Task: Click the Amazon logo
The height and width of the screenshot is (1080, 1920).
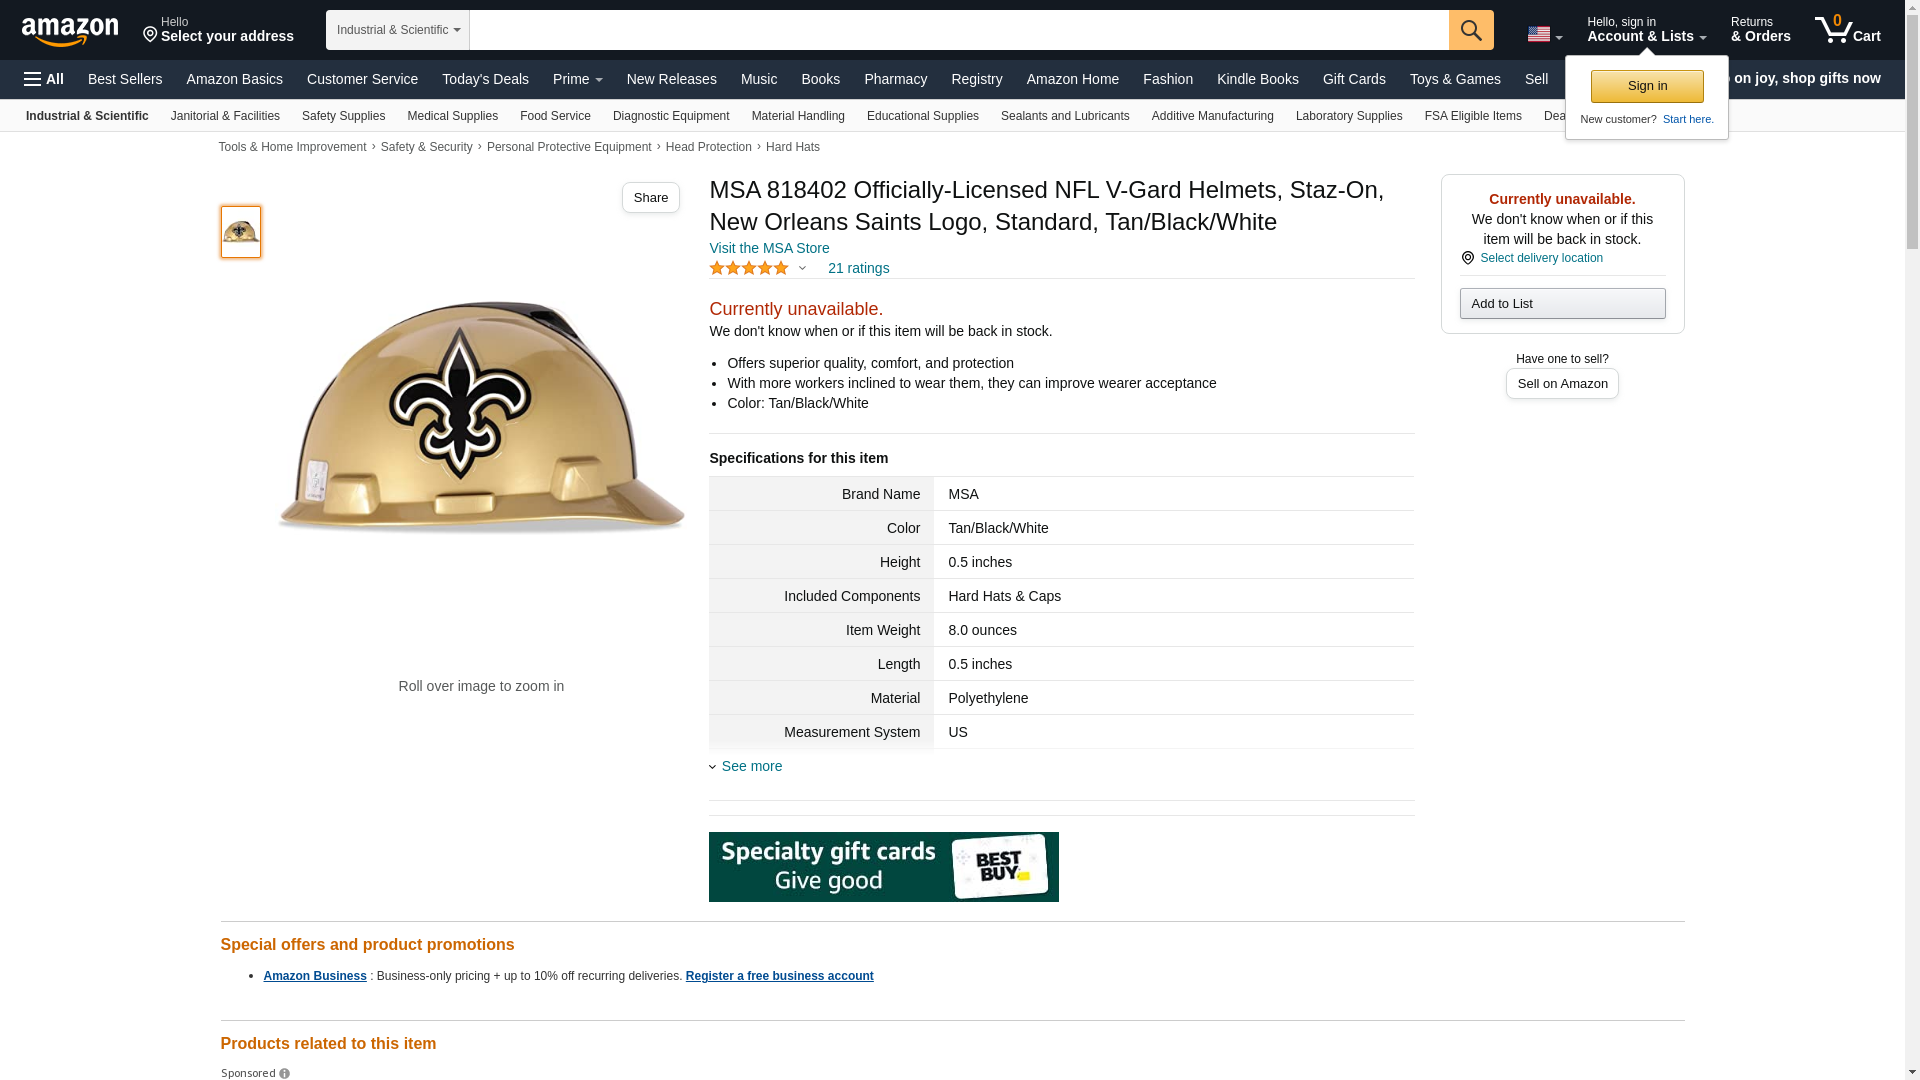Action: pos(70,31)
